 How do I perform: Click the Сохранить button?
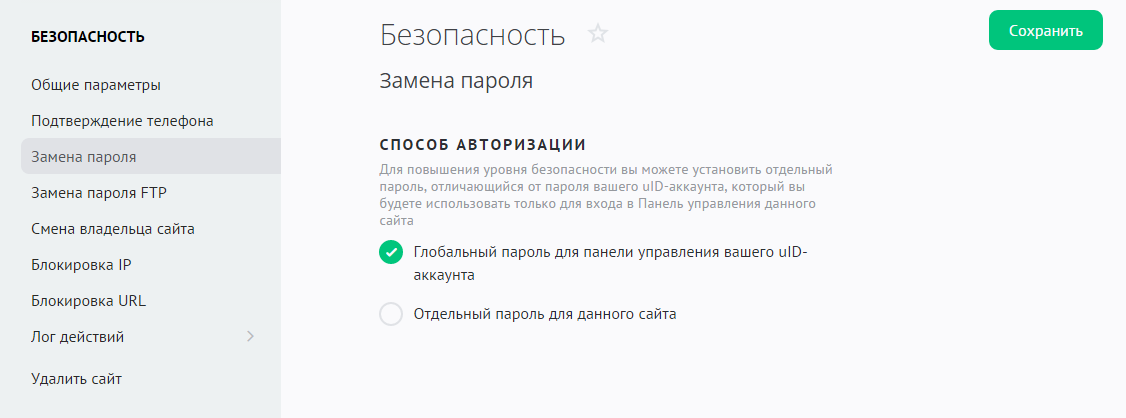pyautogui.click(x=1045, y=31)
